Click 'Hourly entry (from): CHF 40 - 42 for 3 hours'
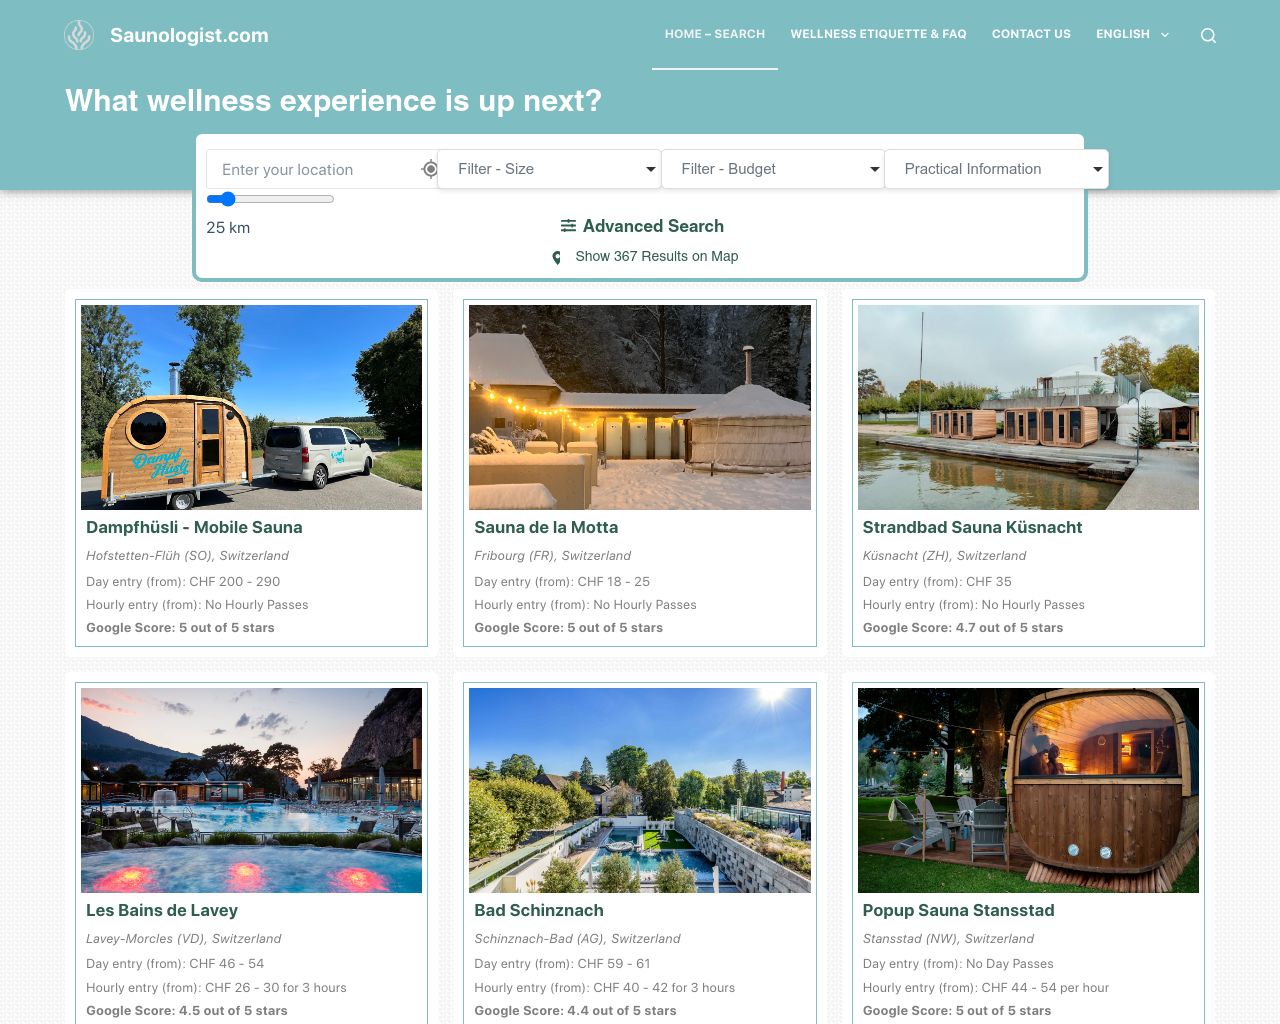This screenshot has width=1280, height=1024. 604,987
